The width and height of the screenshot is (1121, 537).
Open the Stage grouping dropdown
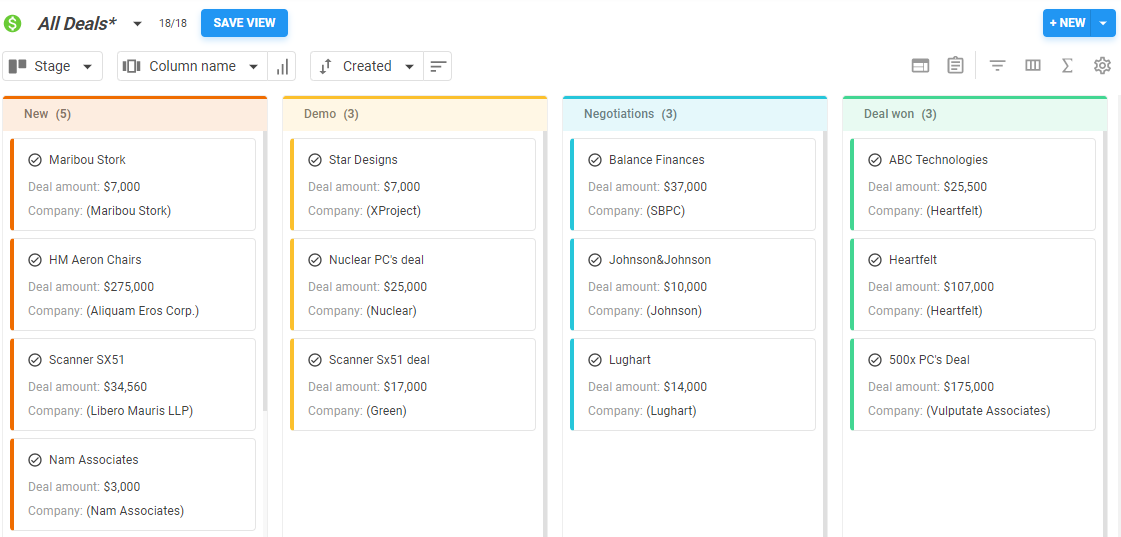[x=52, y=66]
